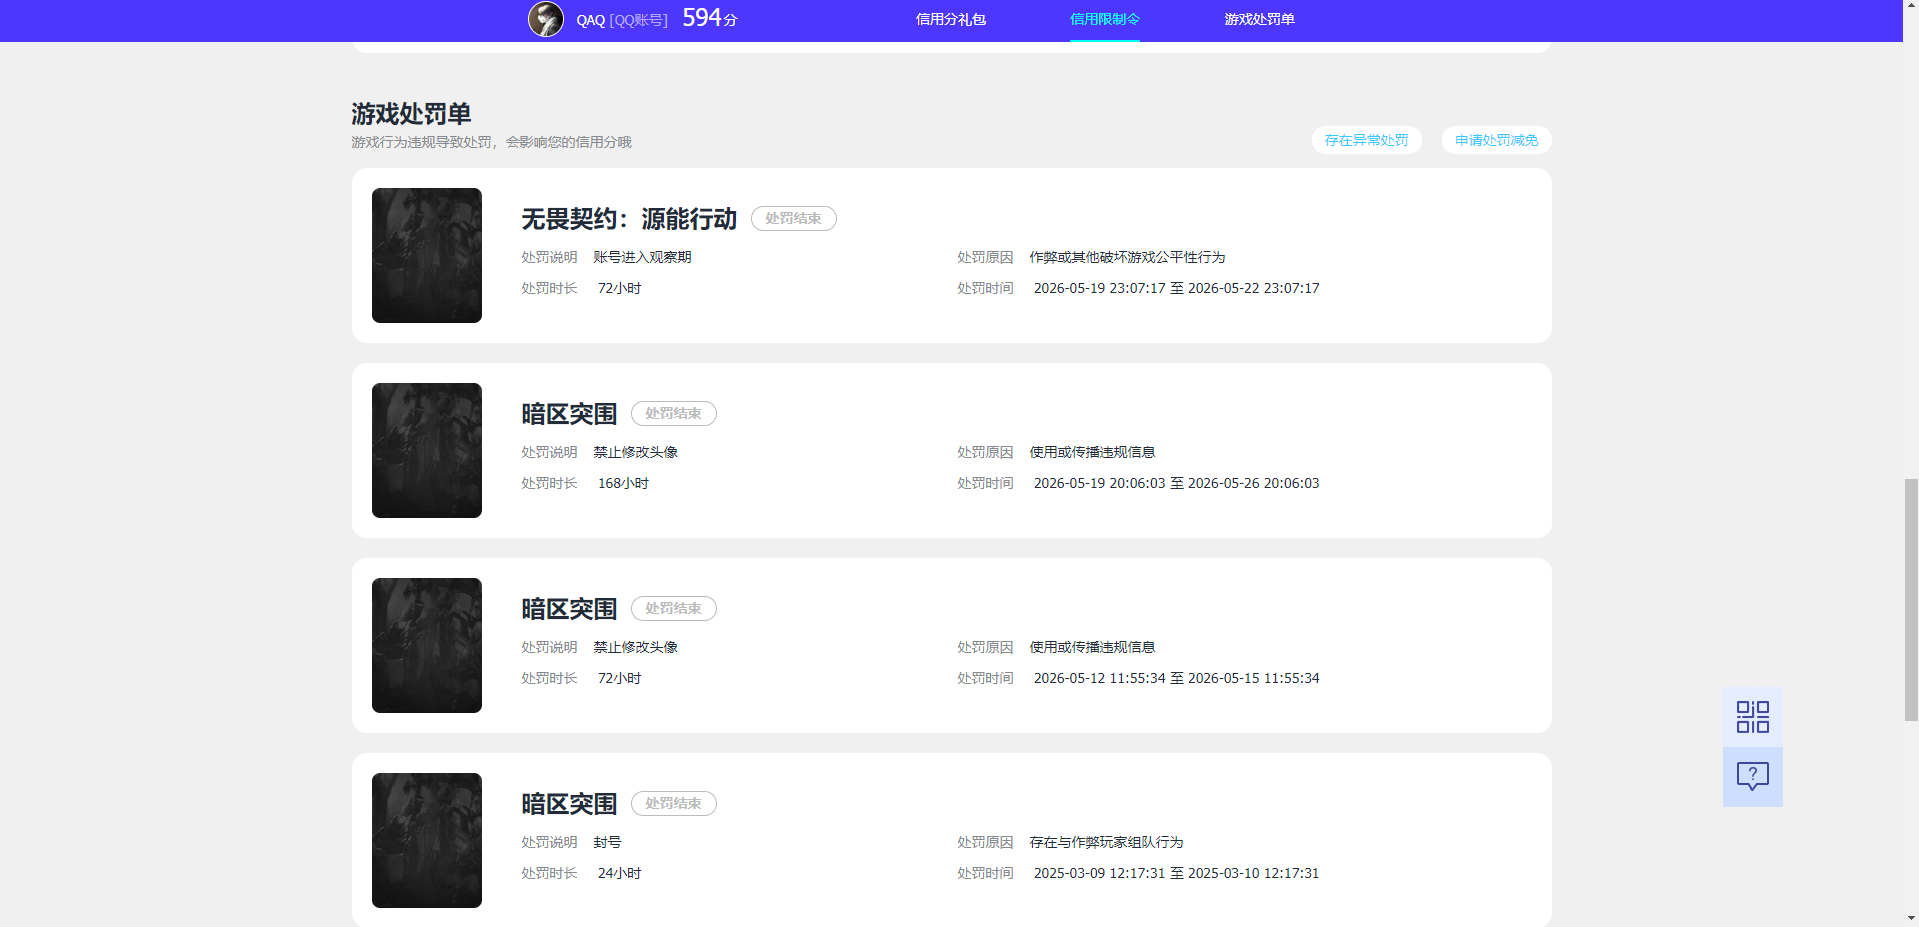This screenshot has width=1919, height=927.
Task: Open thumbnail of 168小时 暗区突围 card
Action: (x=427, y=450)
